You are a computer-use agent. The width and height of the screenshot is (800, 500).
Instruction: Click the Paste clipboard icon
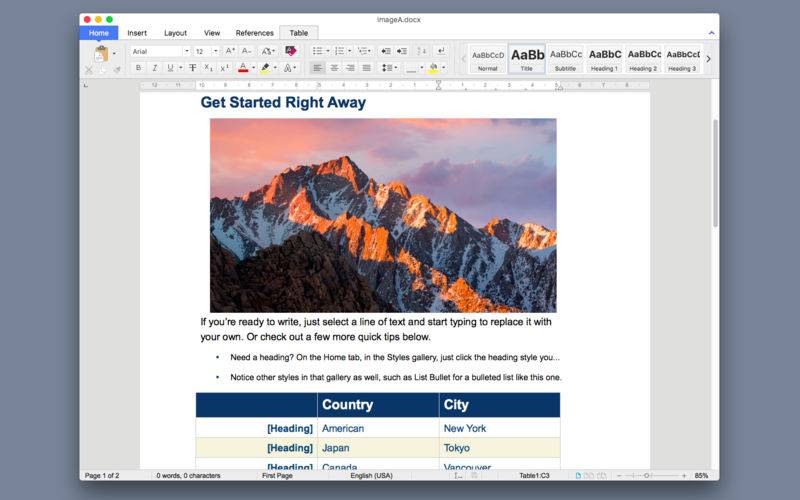tap(101, 54)
